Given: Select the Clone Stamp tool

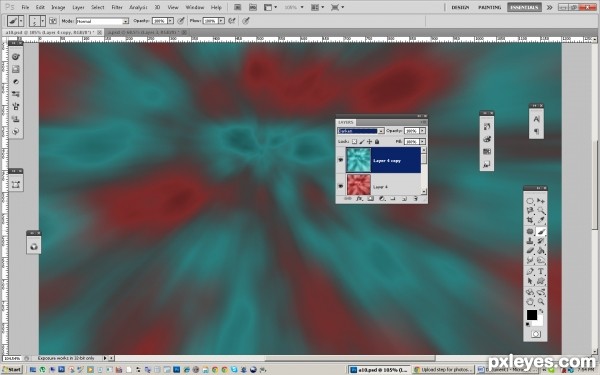Looking at the screenshot, I should [x=530, y=241].
